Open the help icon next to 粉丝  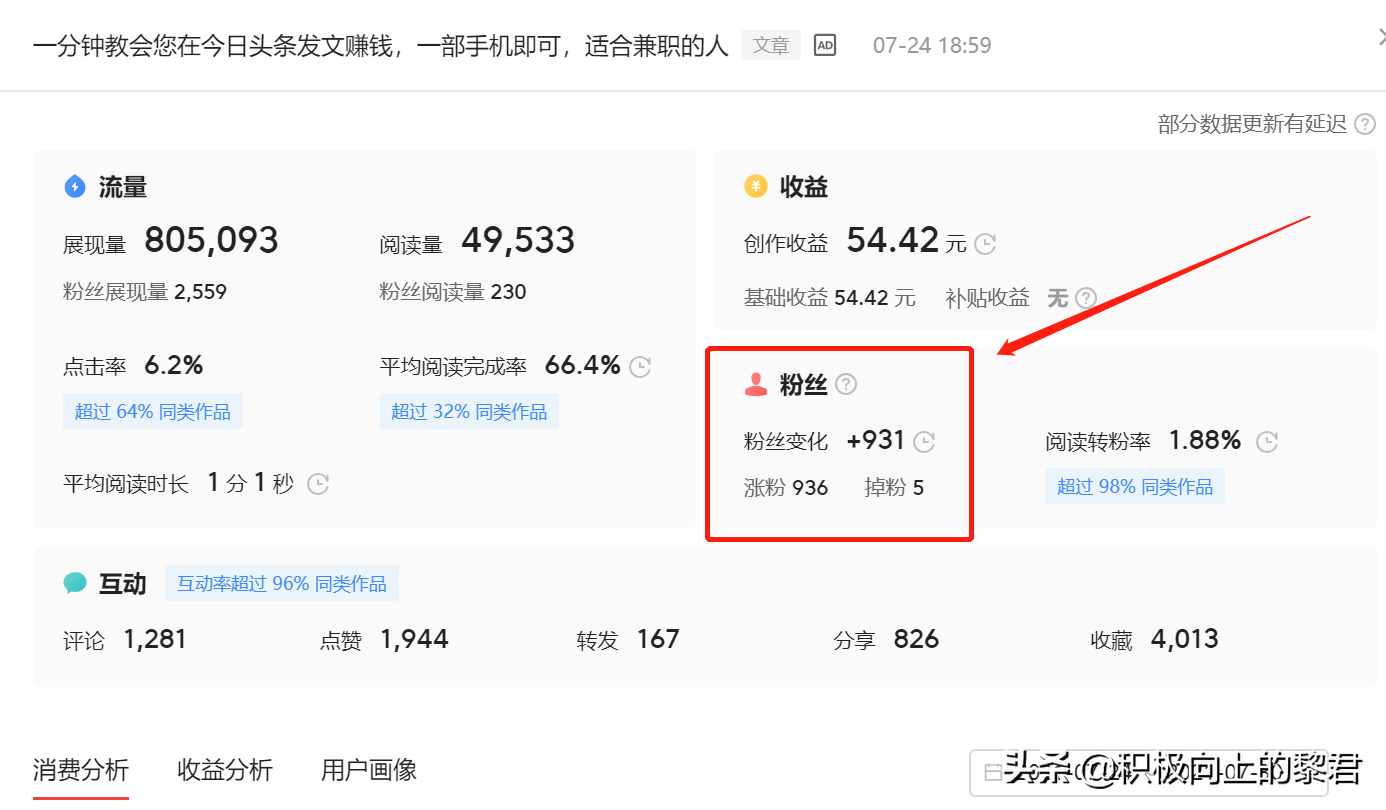click(x=846, y=383)
